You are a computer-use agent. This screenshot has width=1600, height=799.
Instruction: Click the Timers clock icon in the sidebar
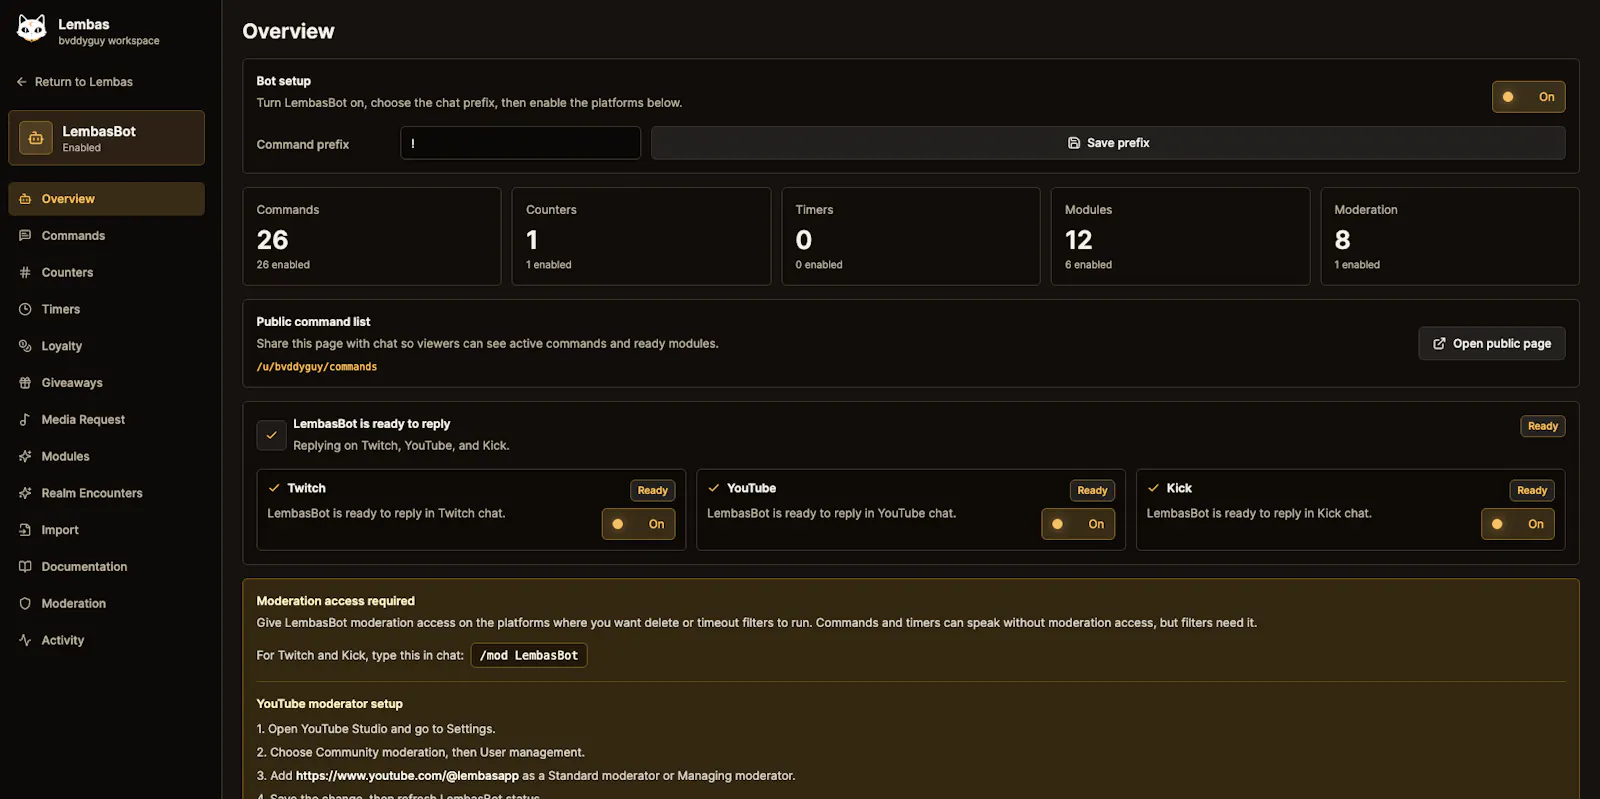(25, 309)
